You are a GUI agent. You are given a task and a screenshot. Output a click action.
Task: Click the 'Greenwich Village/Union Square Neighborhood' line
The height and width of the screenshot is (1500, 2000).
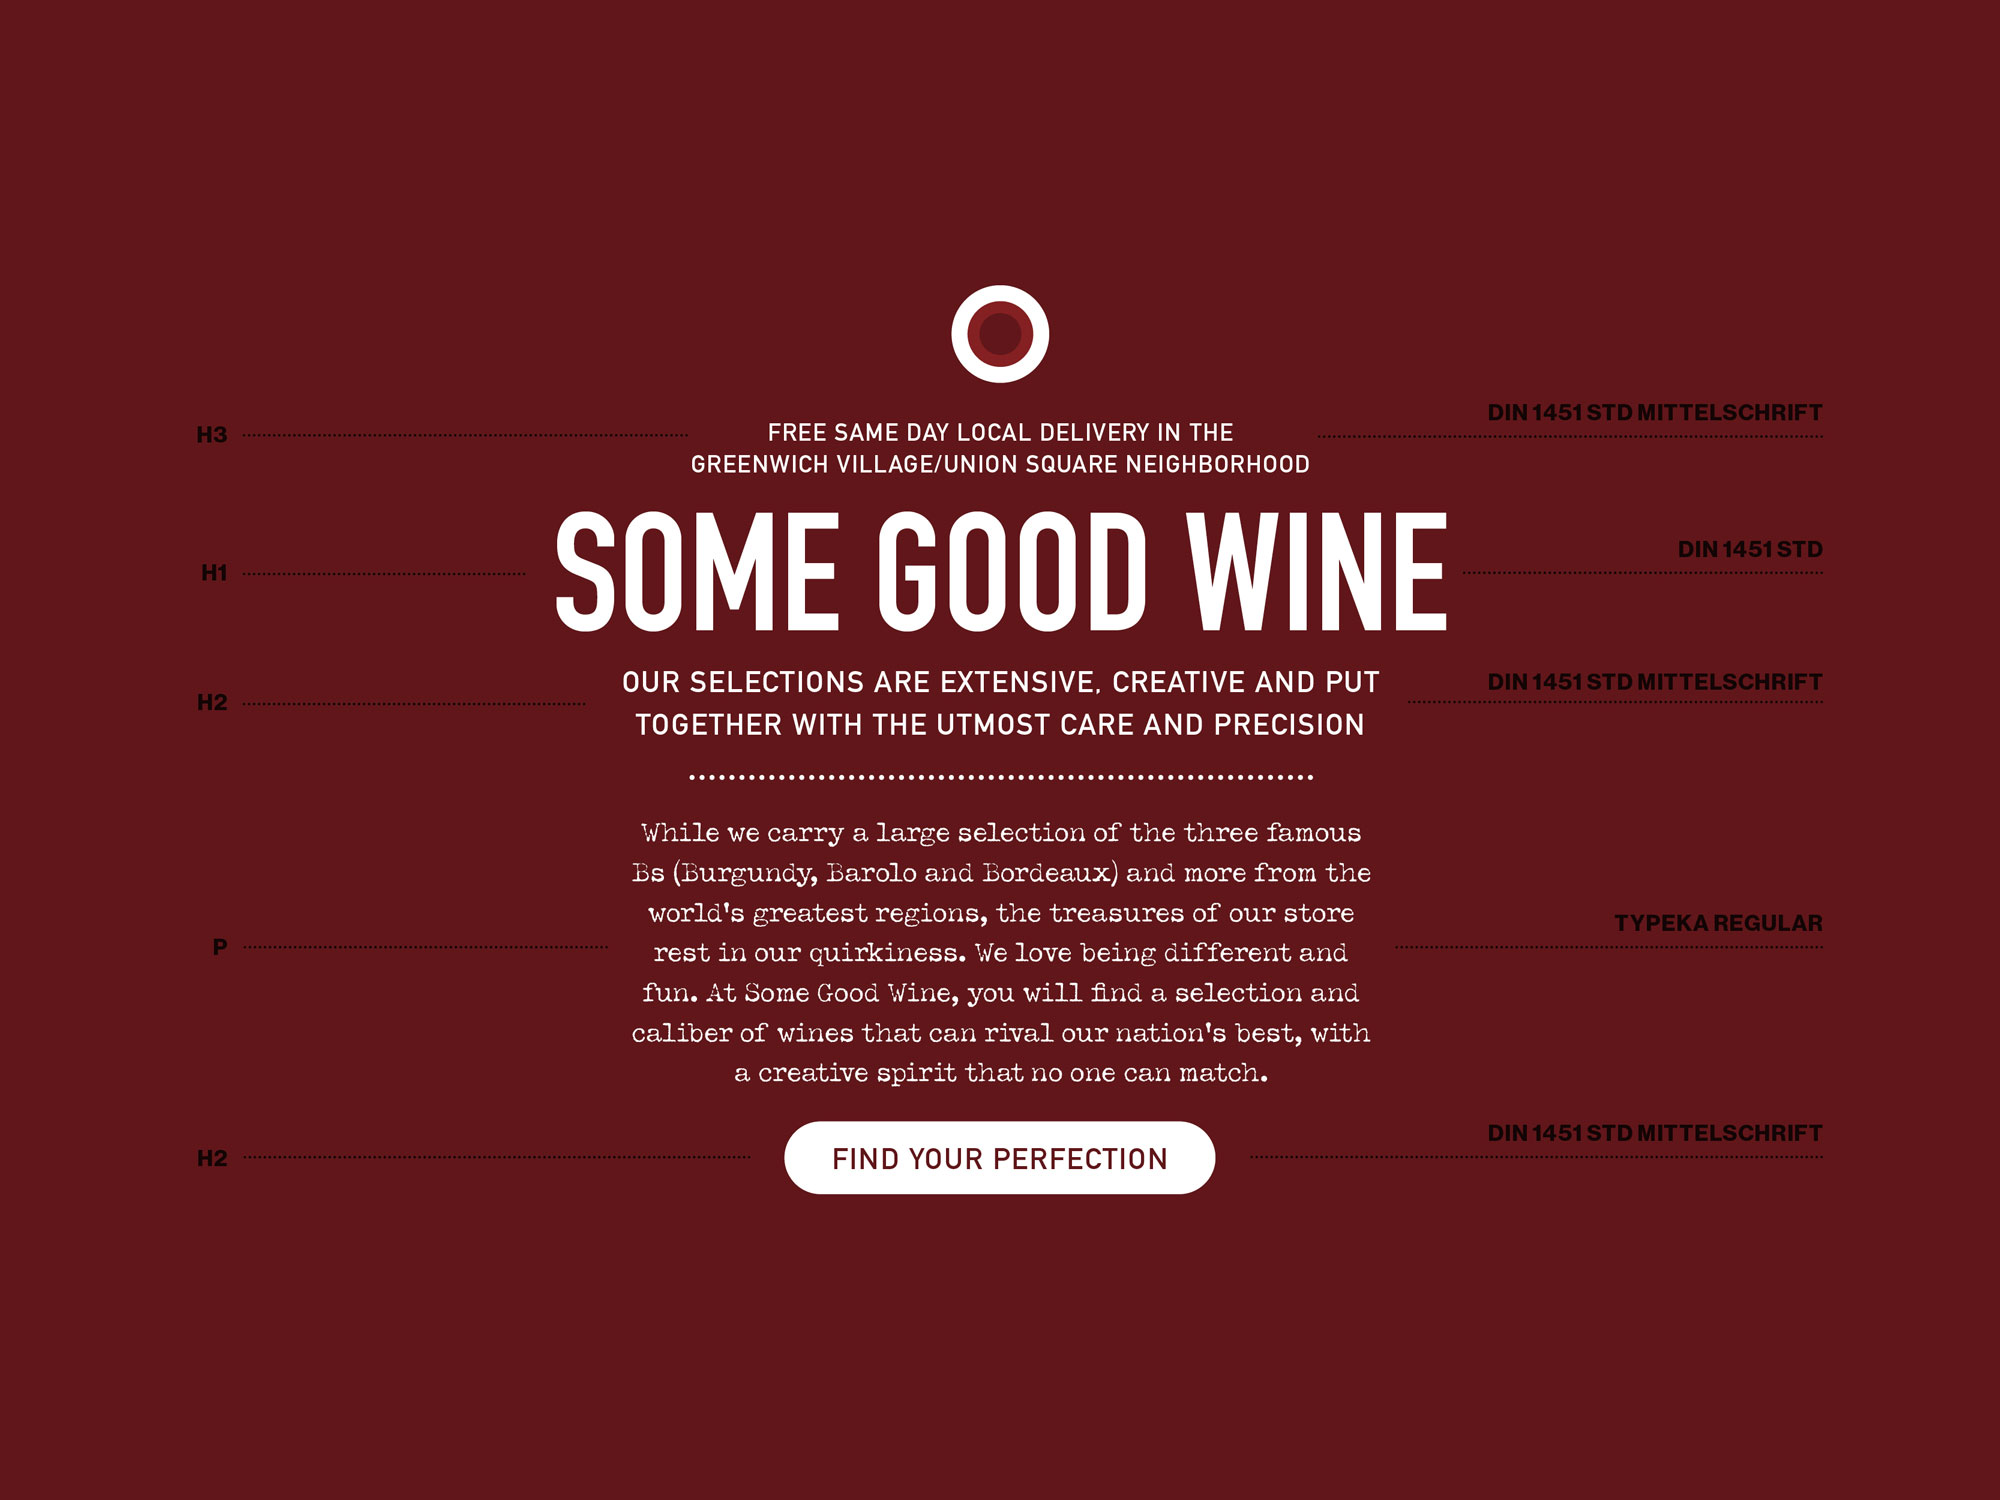coord(1000,465)
